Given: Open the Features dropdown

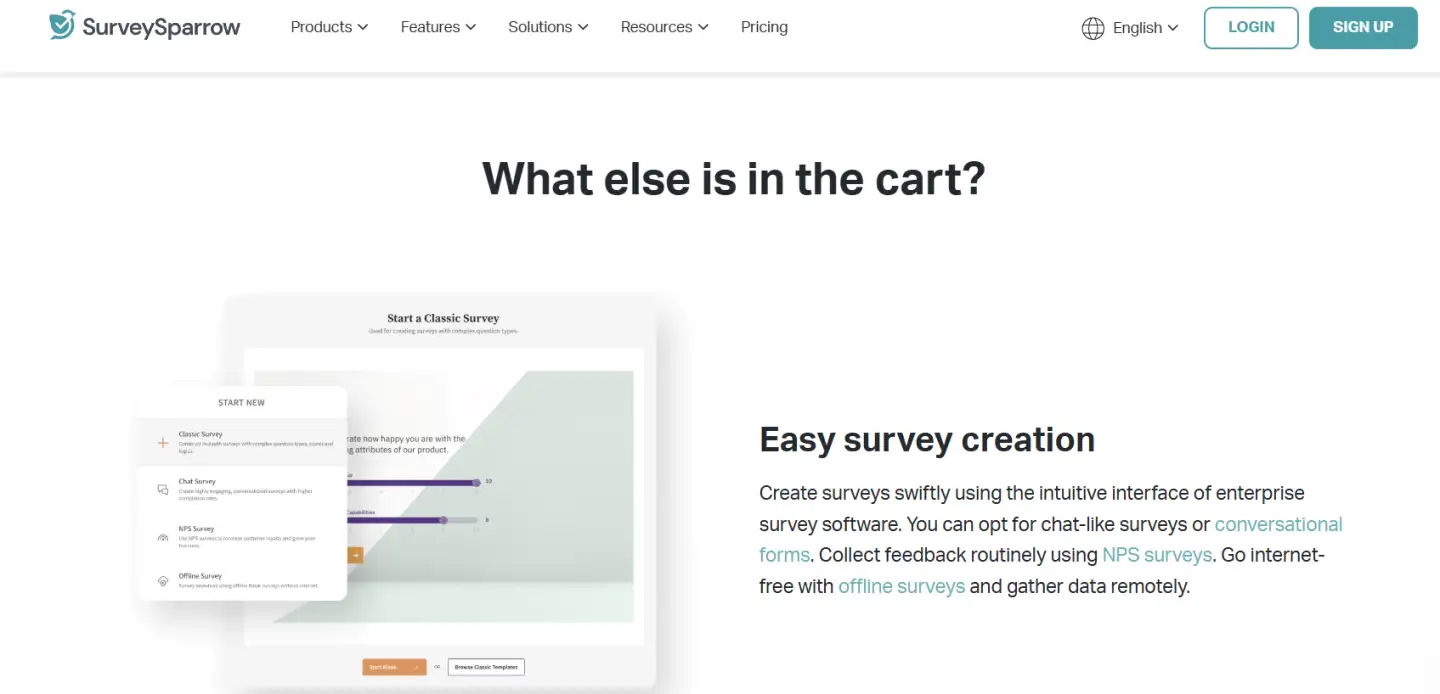Looking at the screenshot, I should [x=438, y=27].
